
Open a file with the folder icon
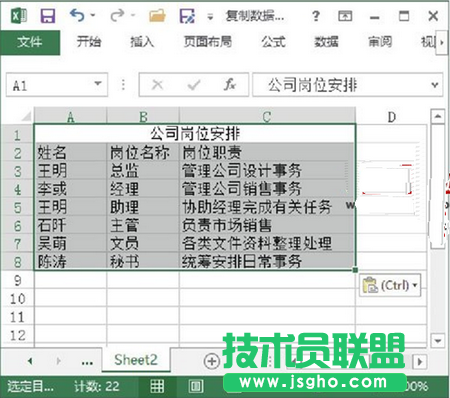[157, 16]
